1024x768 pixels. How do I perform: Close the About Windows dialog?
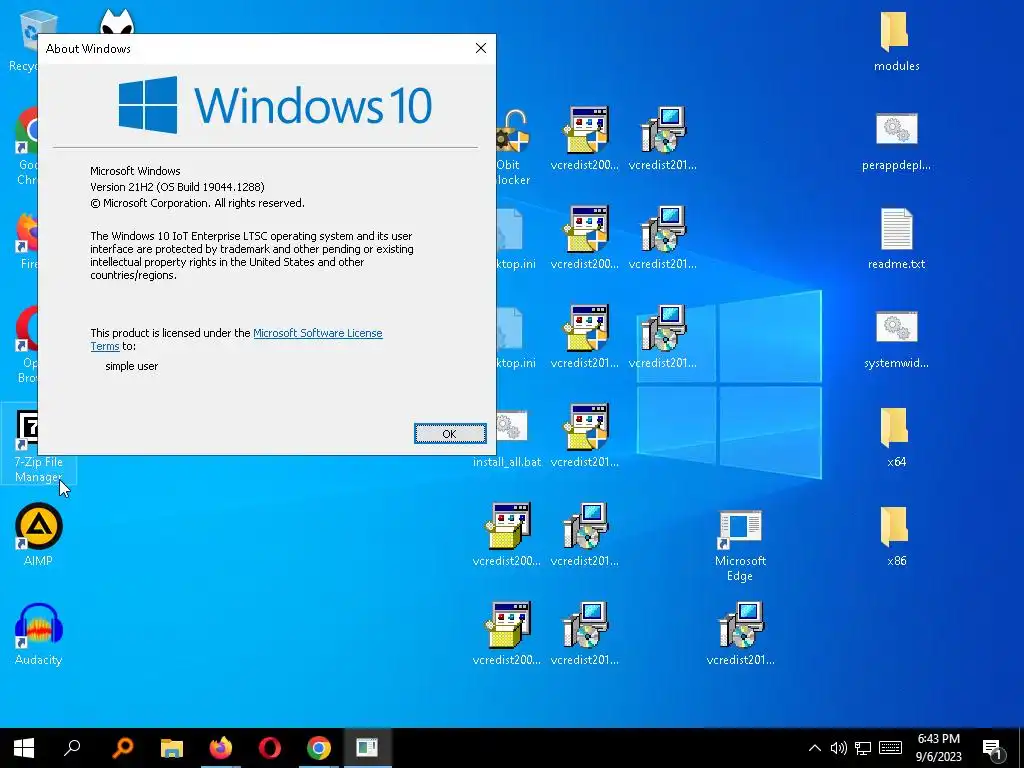pos(481,48)
